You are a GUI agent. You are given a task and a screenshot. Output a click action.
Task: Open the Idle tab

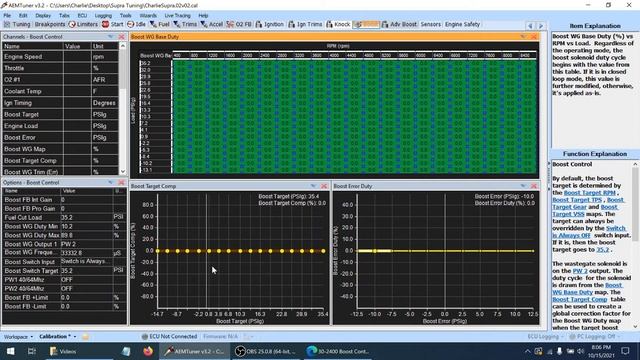[x=136, y=24]
